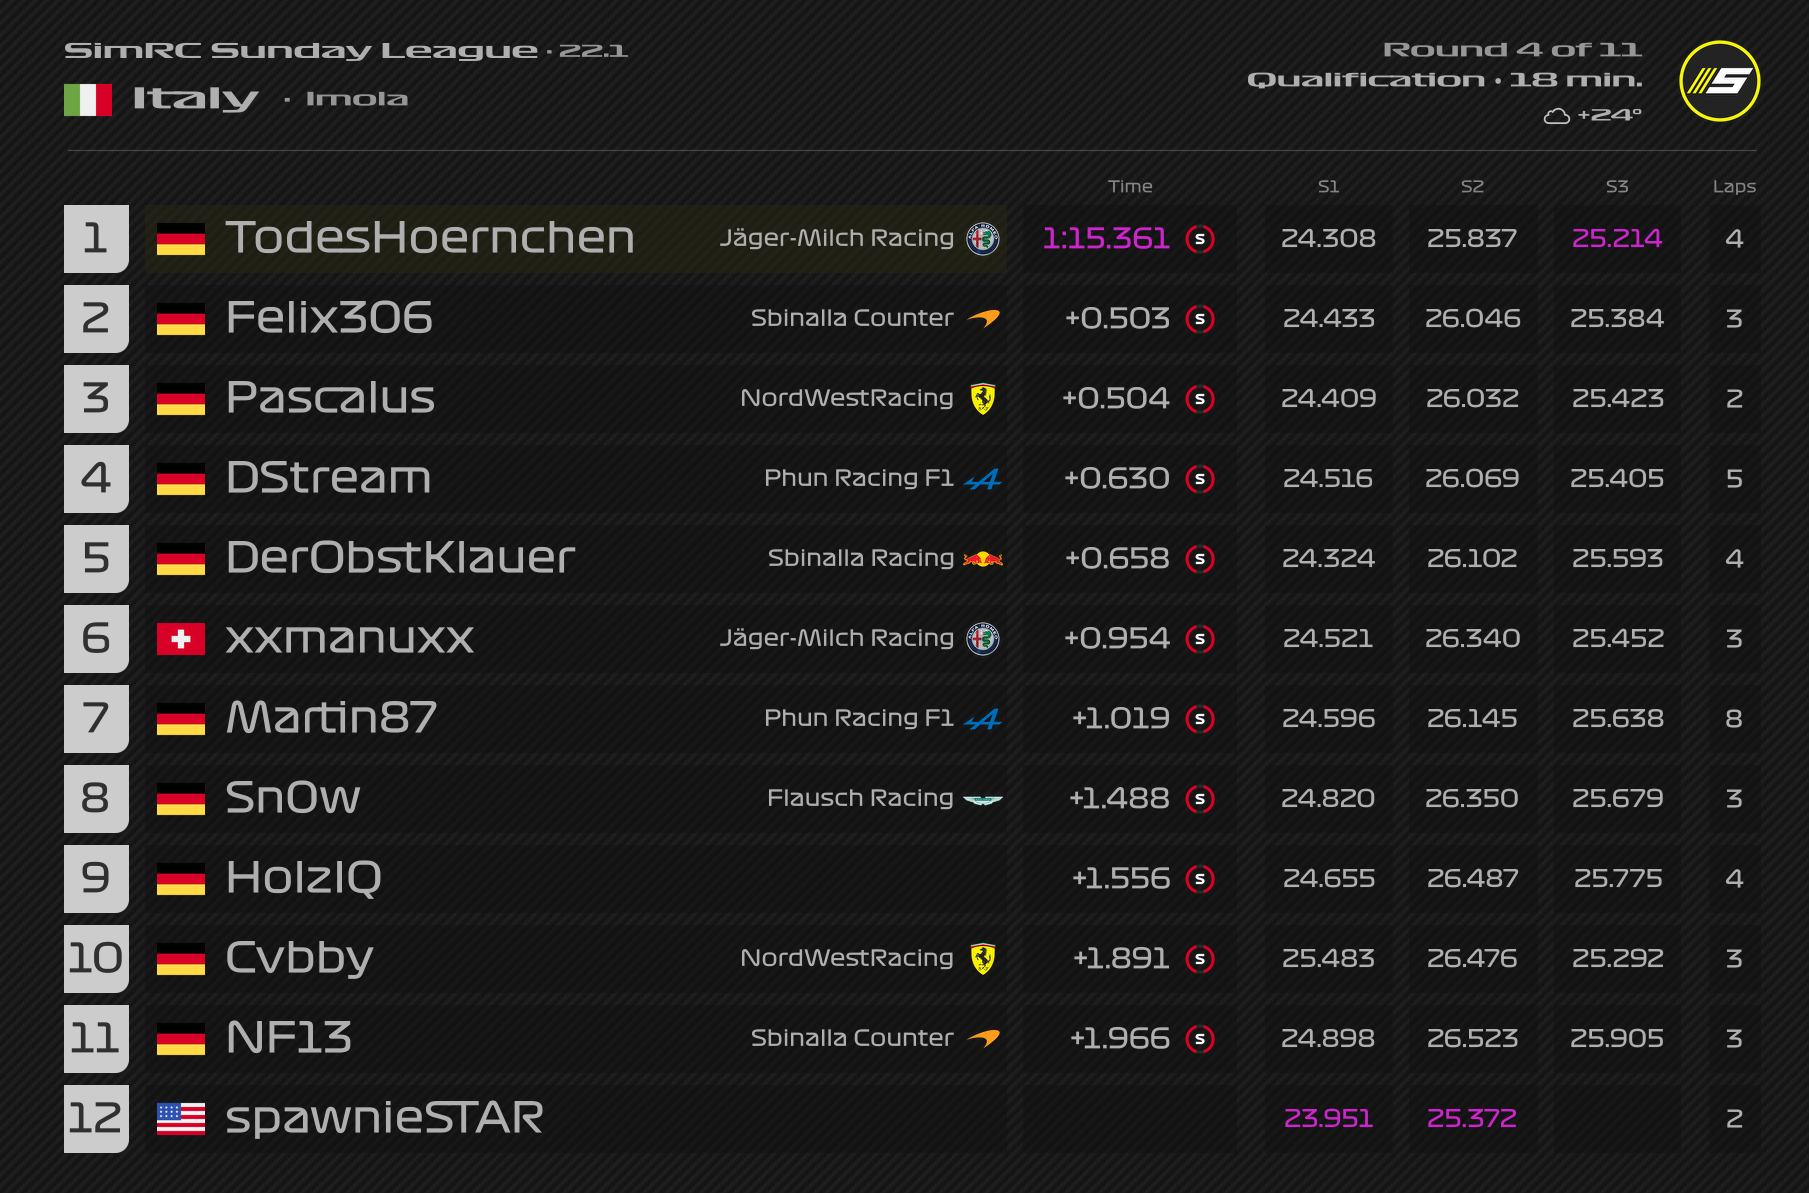The image size is (1809, 1193).
Task: Click the Laps column header
Action: click(x=1734, y=186)
